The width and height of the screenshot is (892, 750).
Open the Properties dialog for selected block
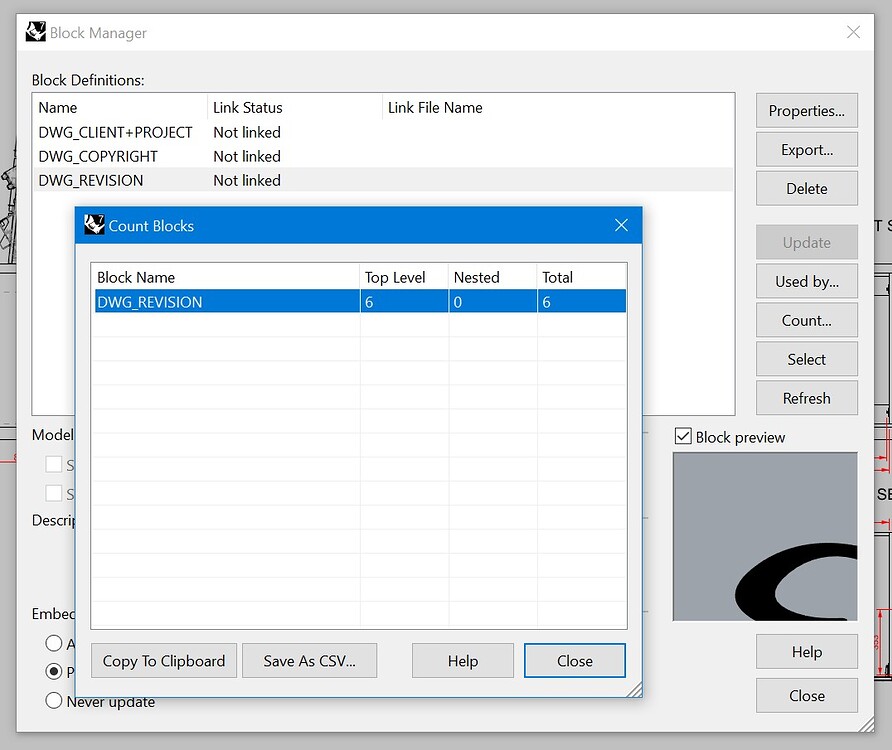[806, 110]
